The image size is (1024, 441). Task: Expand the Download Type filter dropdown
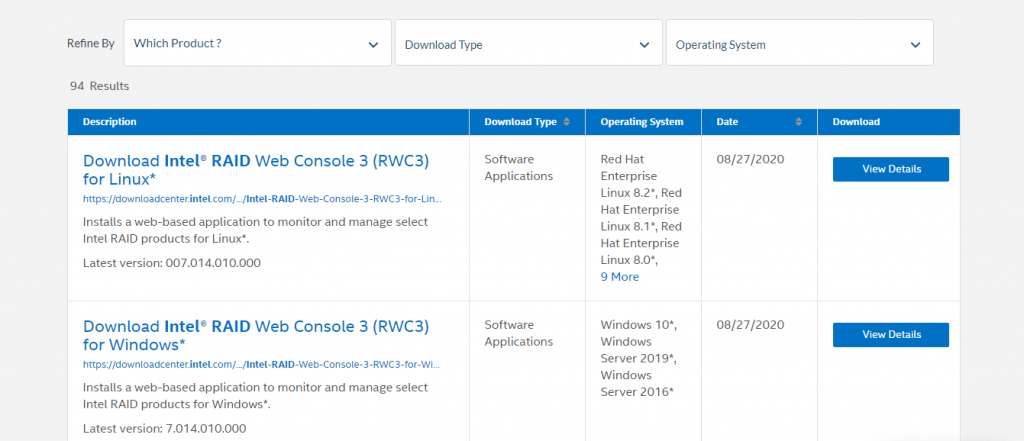point(528,42)
